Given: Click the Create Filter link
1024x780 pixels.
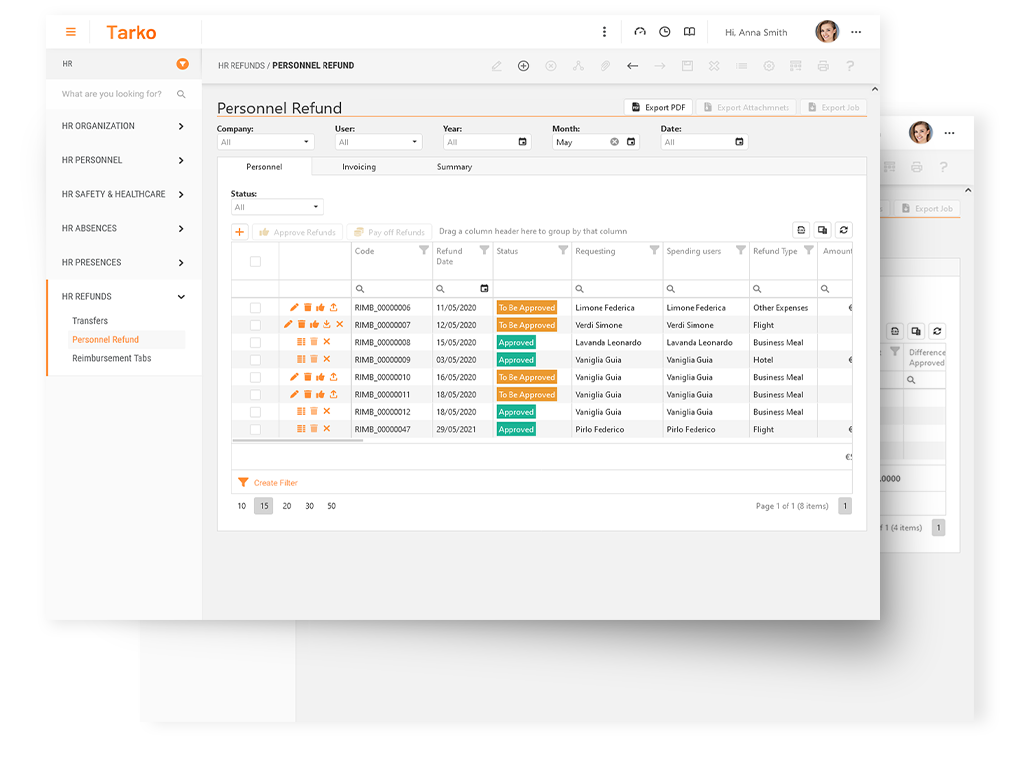Looking at the screenshot, I should (x=275, y=483).
